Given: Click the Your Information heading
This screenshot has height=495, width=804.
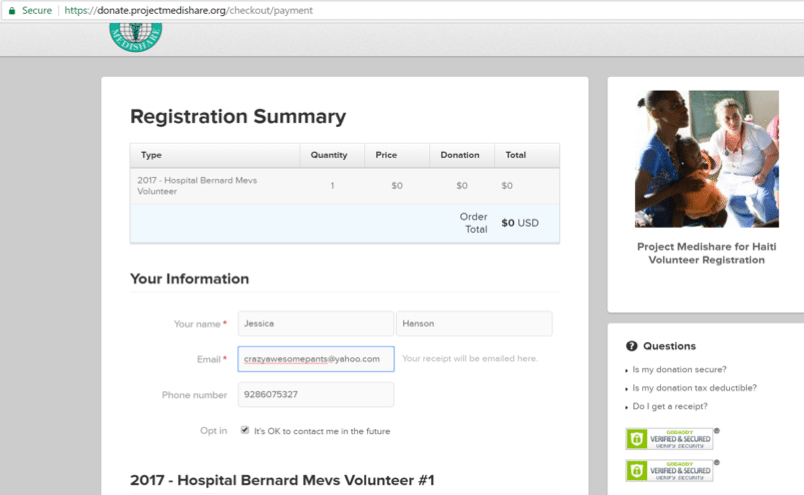Looking at the screenshot, I should [x=190, y=279].
